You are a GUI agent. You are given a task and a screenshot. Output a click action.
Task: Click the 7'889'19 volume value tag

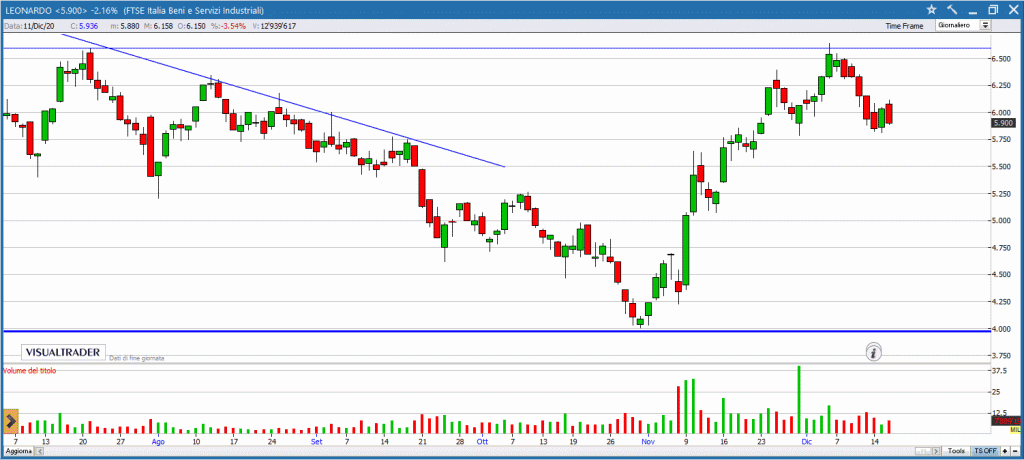[1006, 421]
